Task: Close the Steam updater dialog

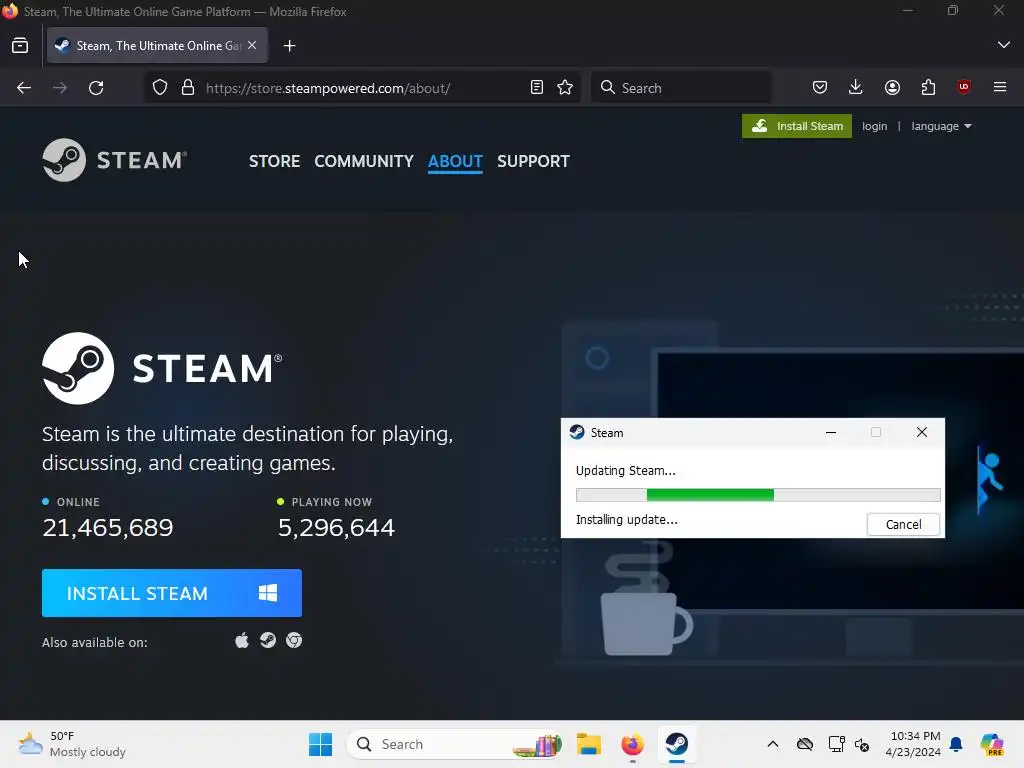Action: 921,432
